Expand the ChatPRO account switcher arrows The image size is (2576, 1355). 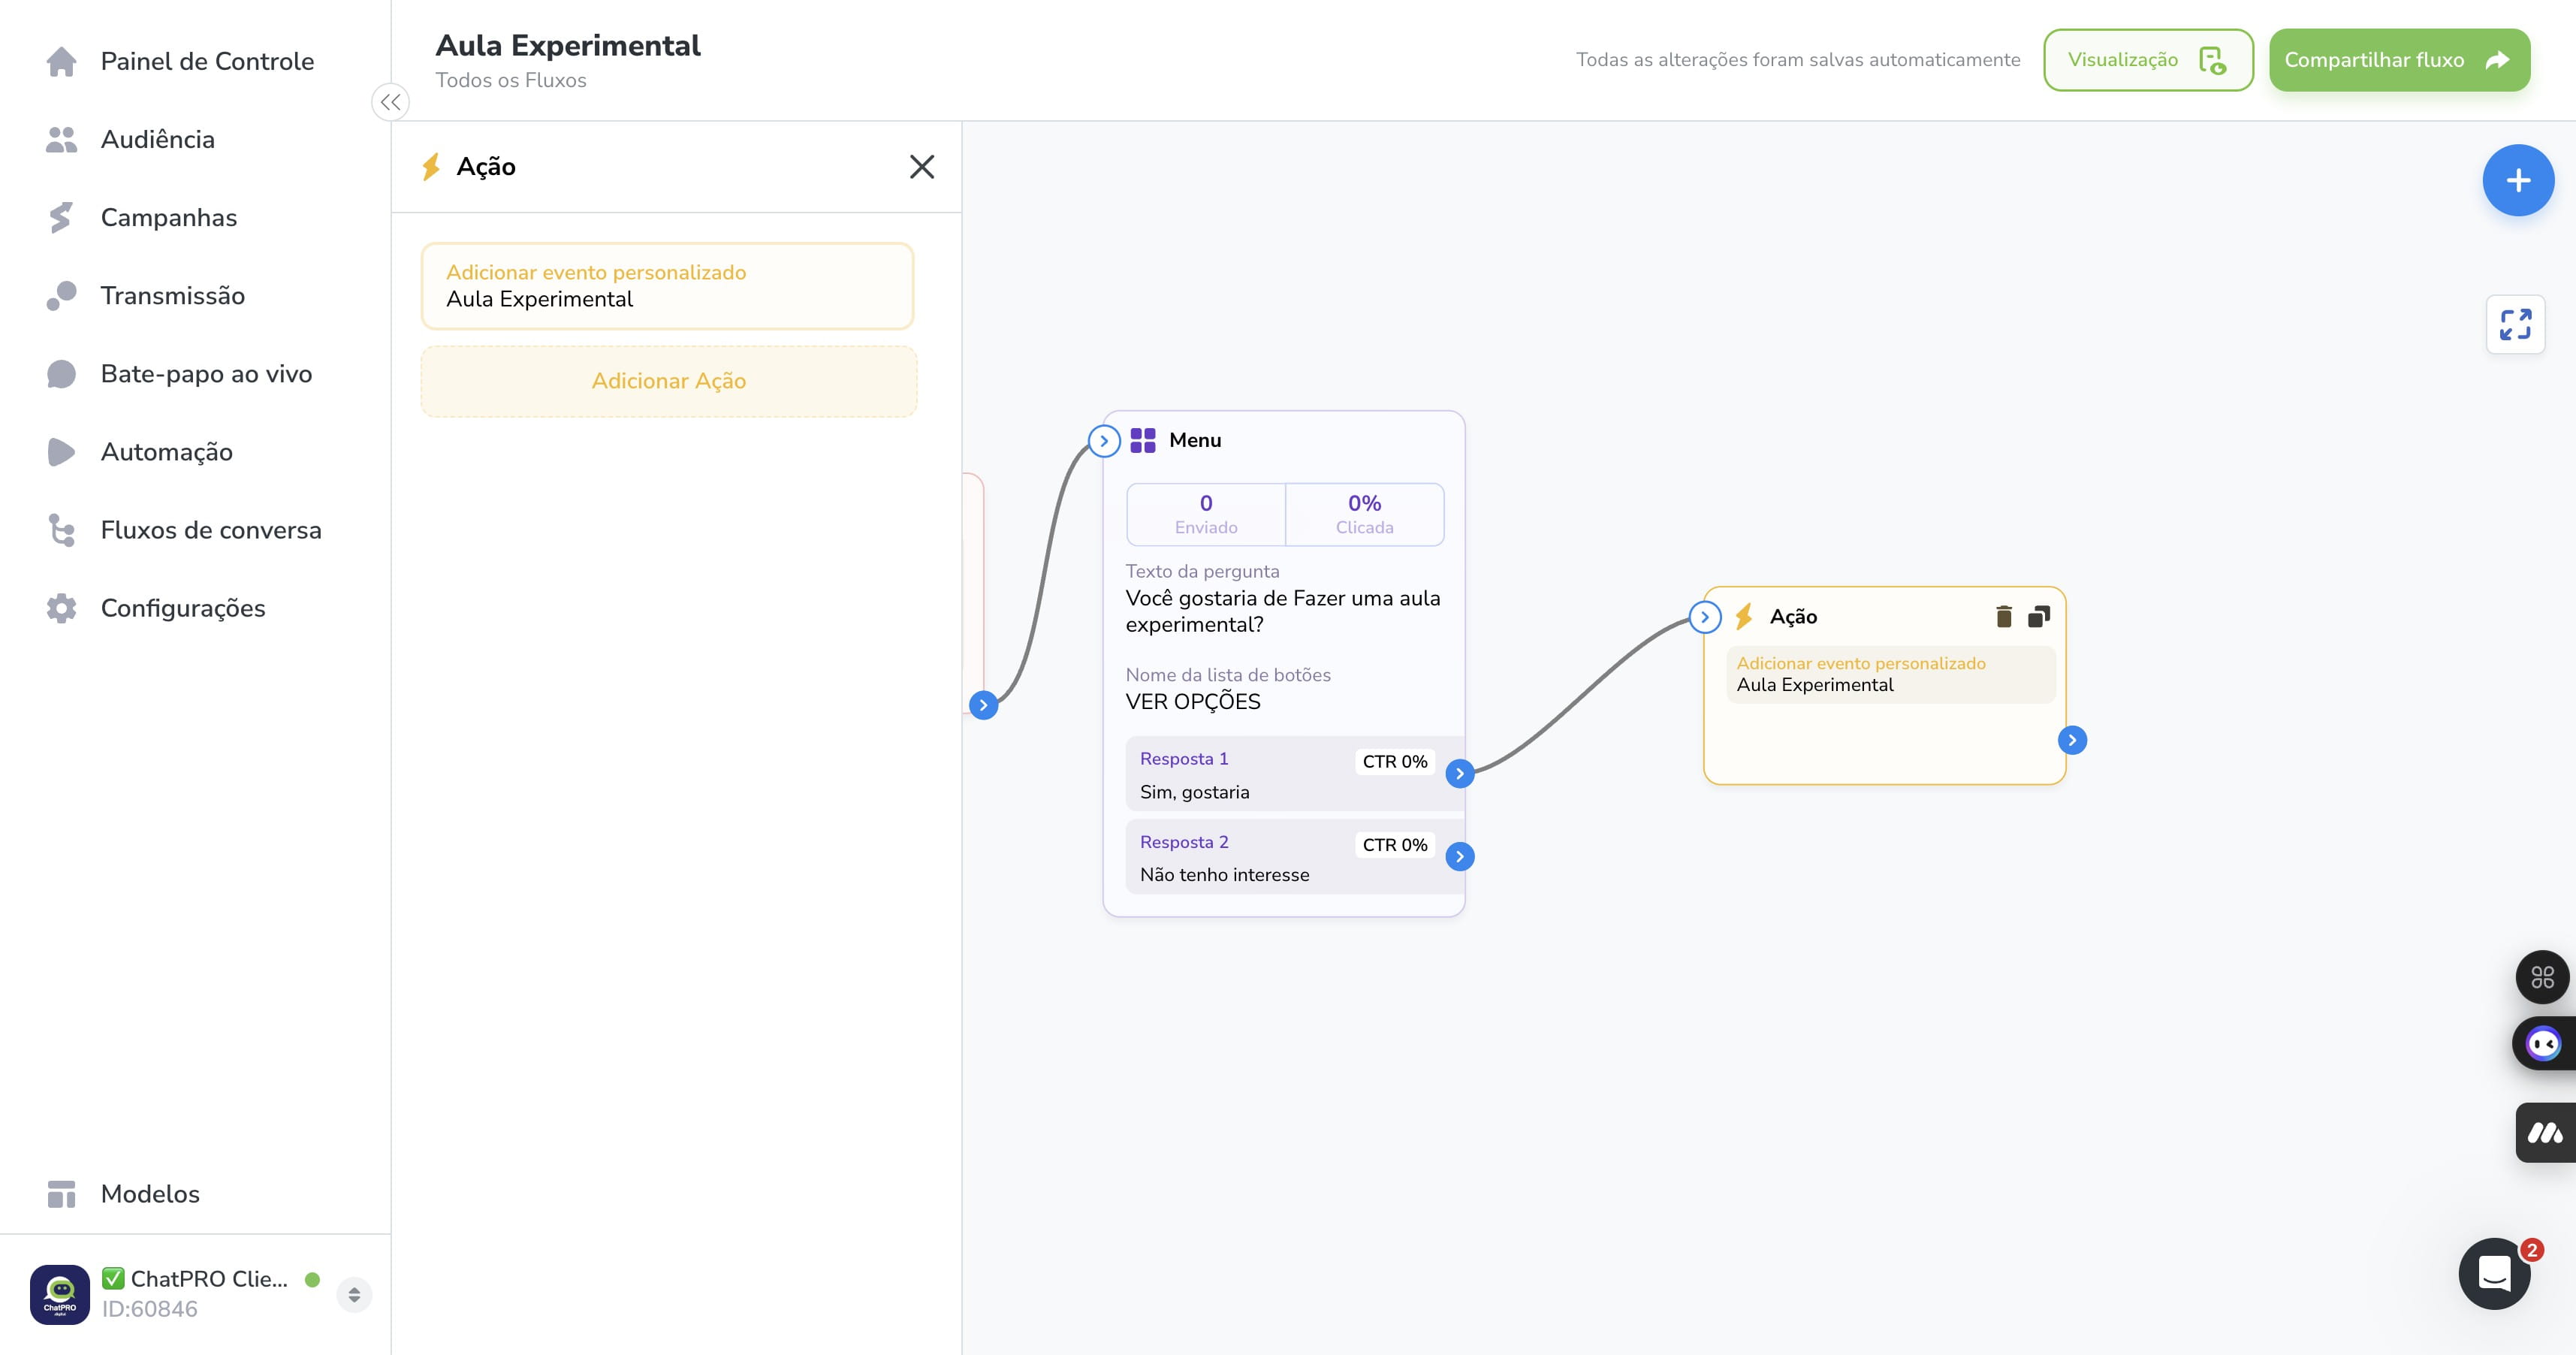(x=354, y=1294)
